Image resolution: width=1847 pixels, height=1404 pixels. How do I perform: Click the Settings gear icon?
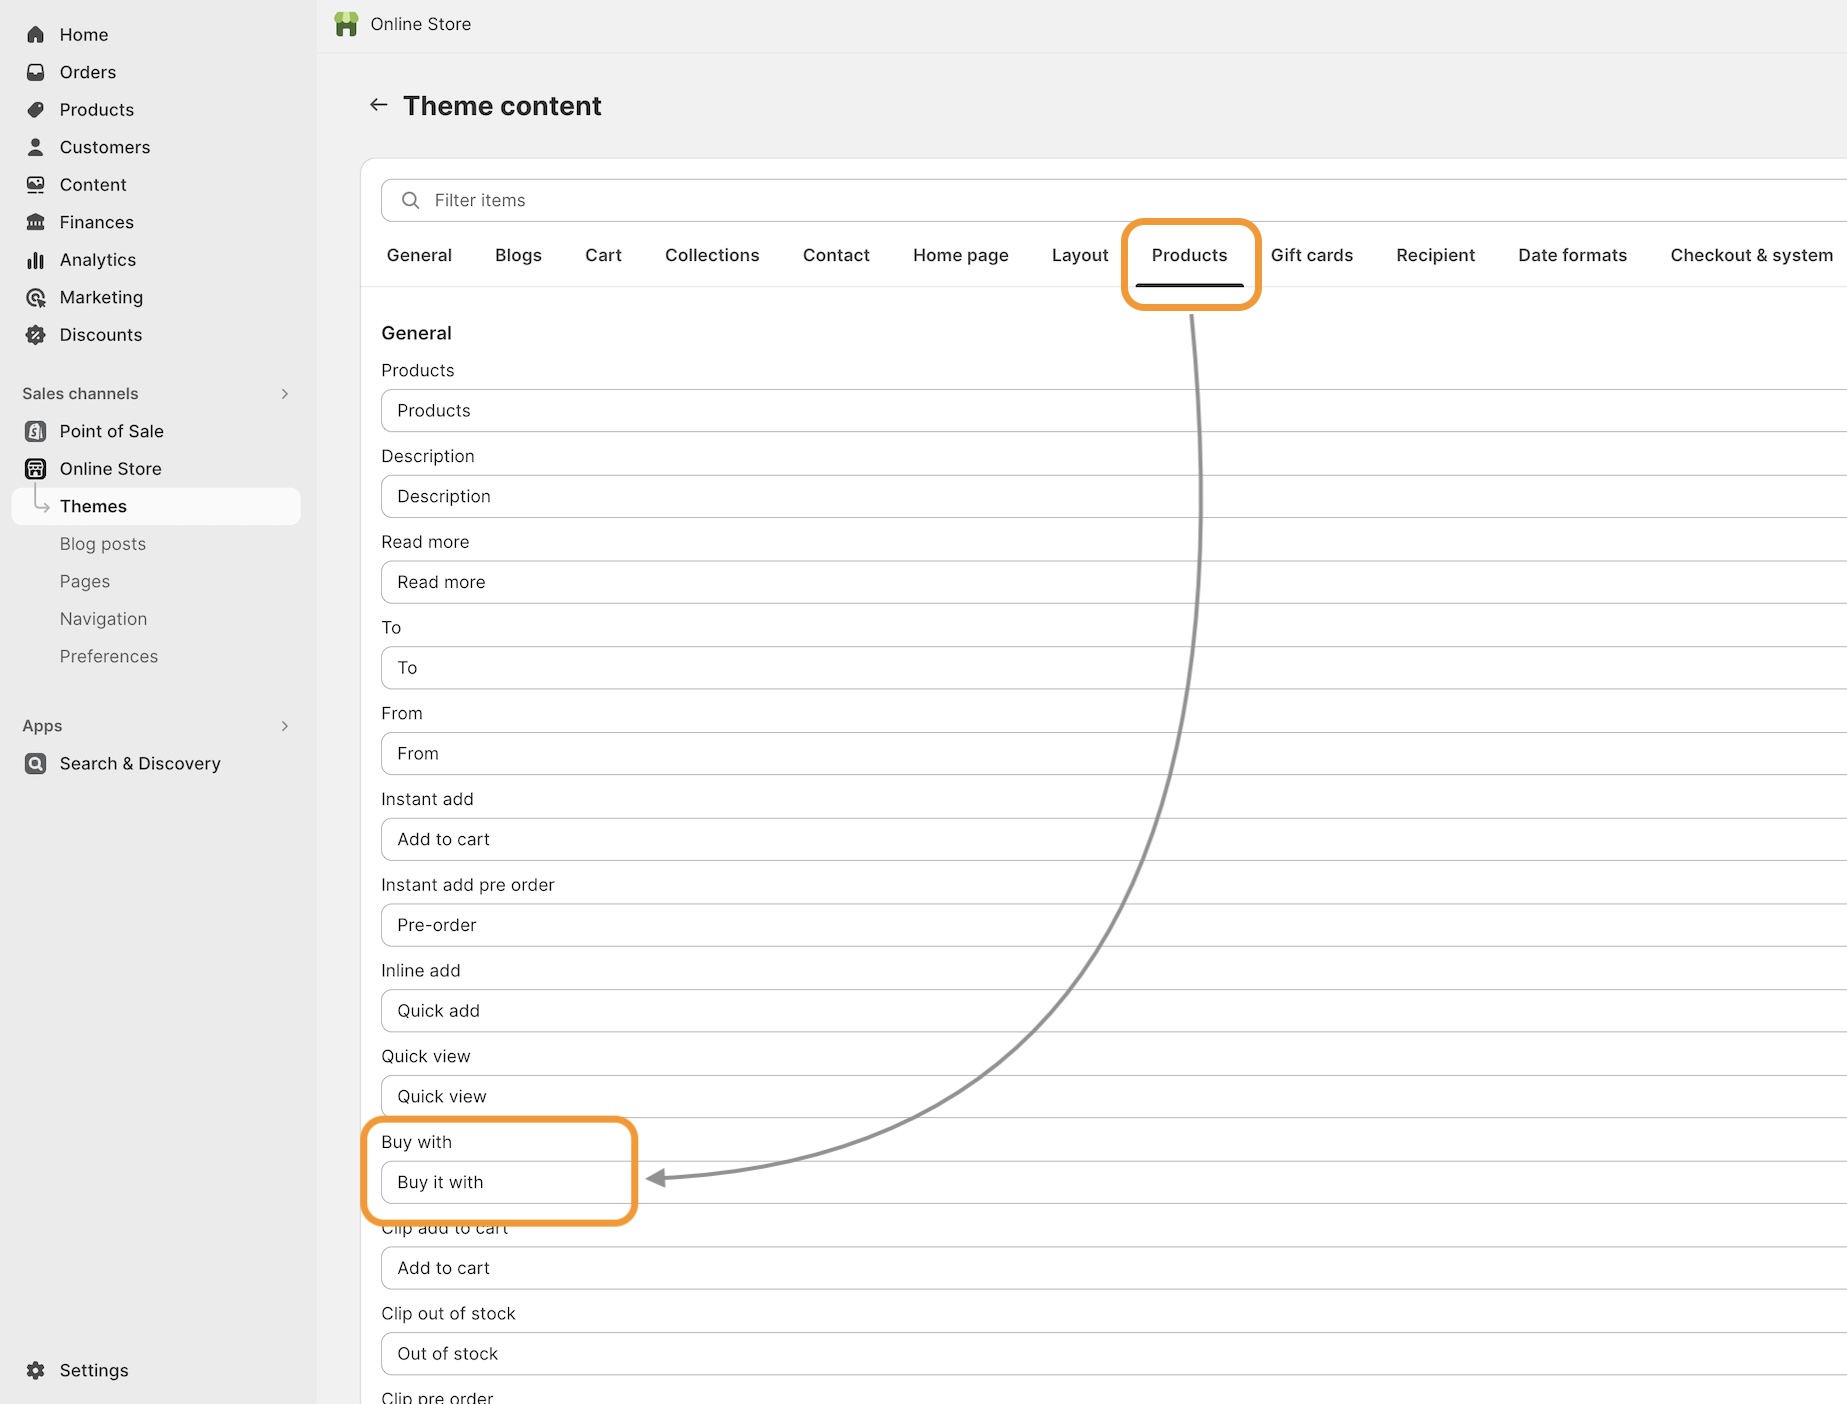click(x=36, y=1370)
